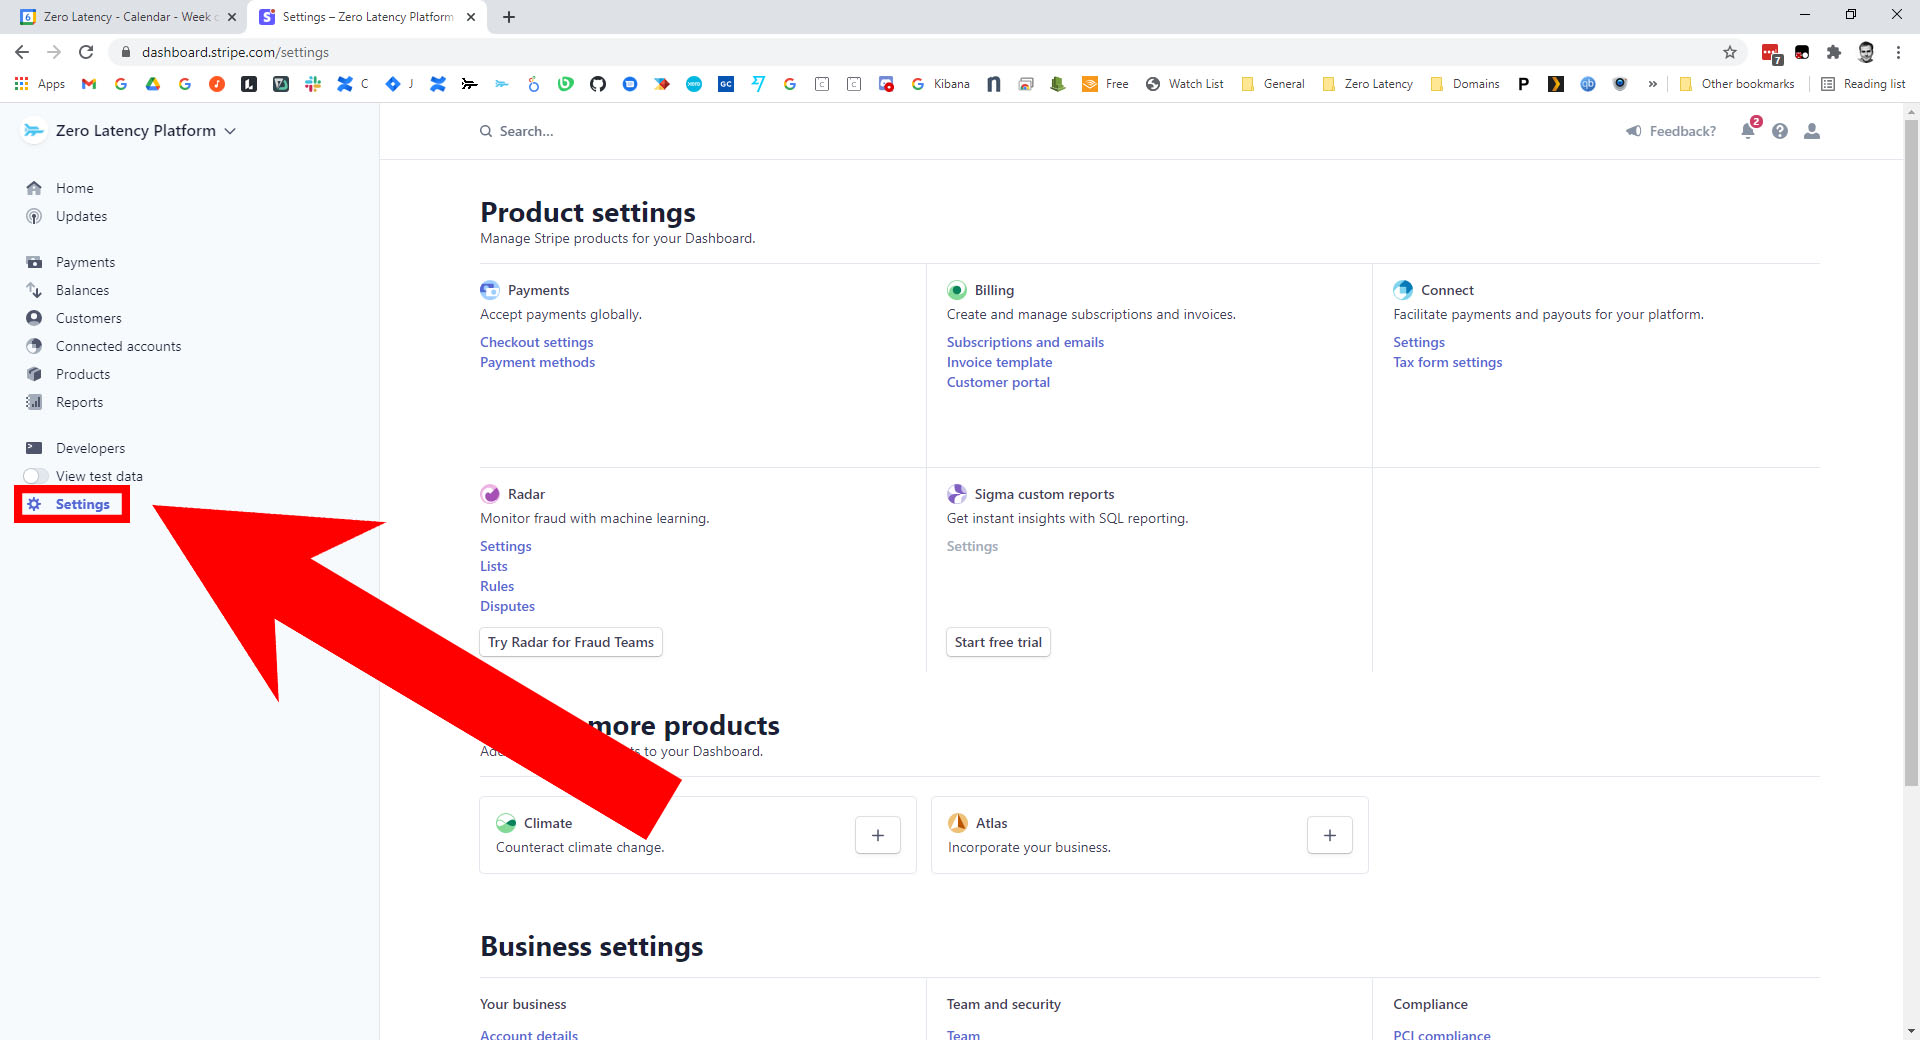Click the Feedback megaphone icon
Screen dimensions: 1920x1040
(x=1634, y=131)
